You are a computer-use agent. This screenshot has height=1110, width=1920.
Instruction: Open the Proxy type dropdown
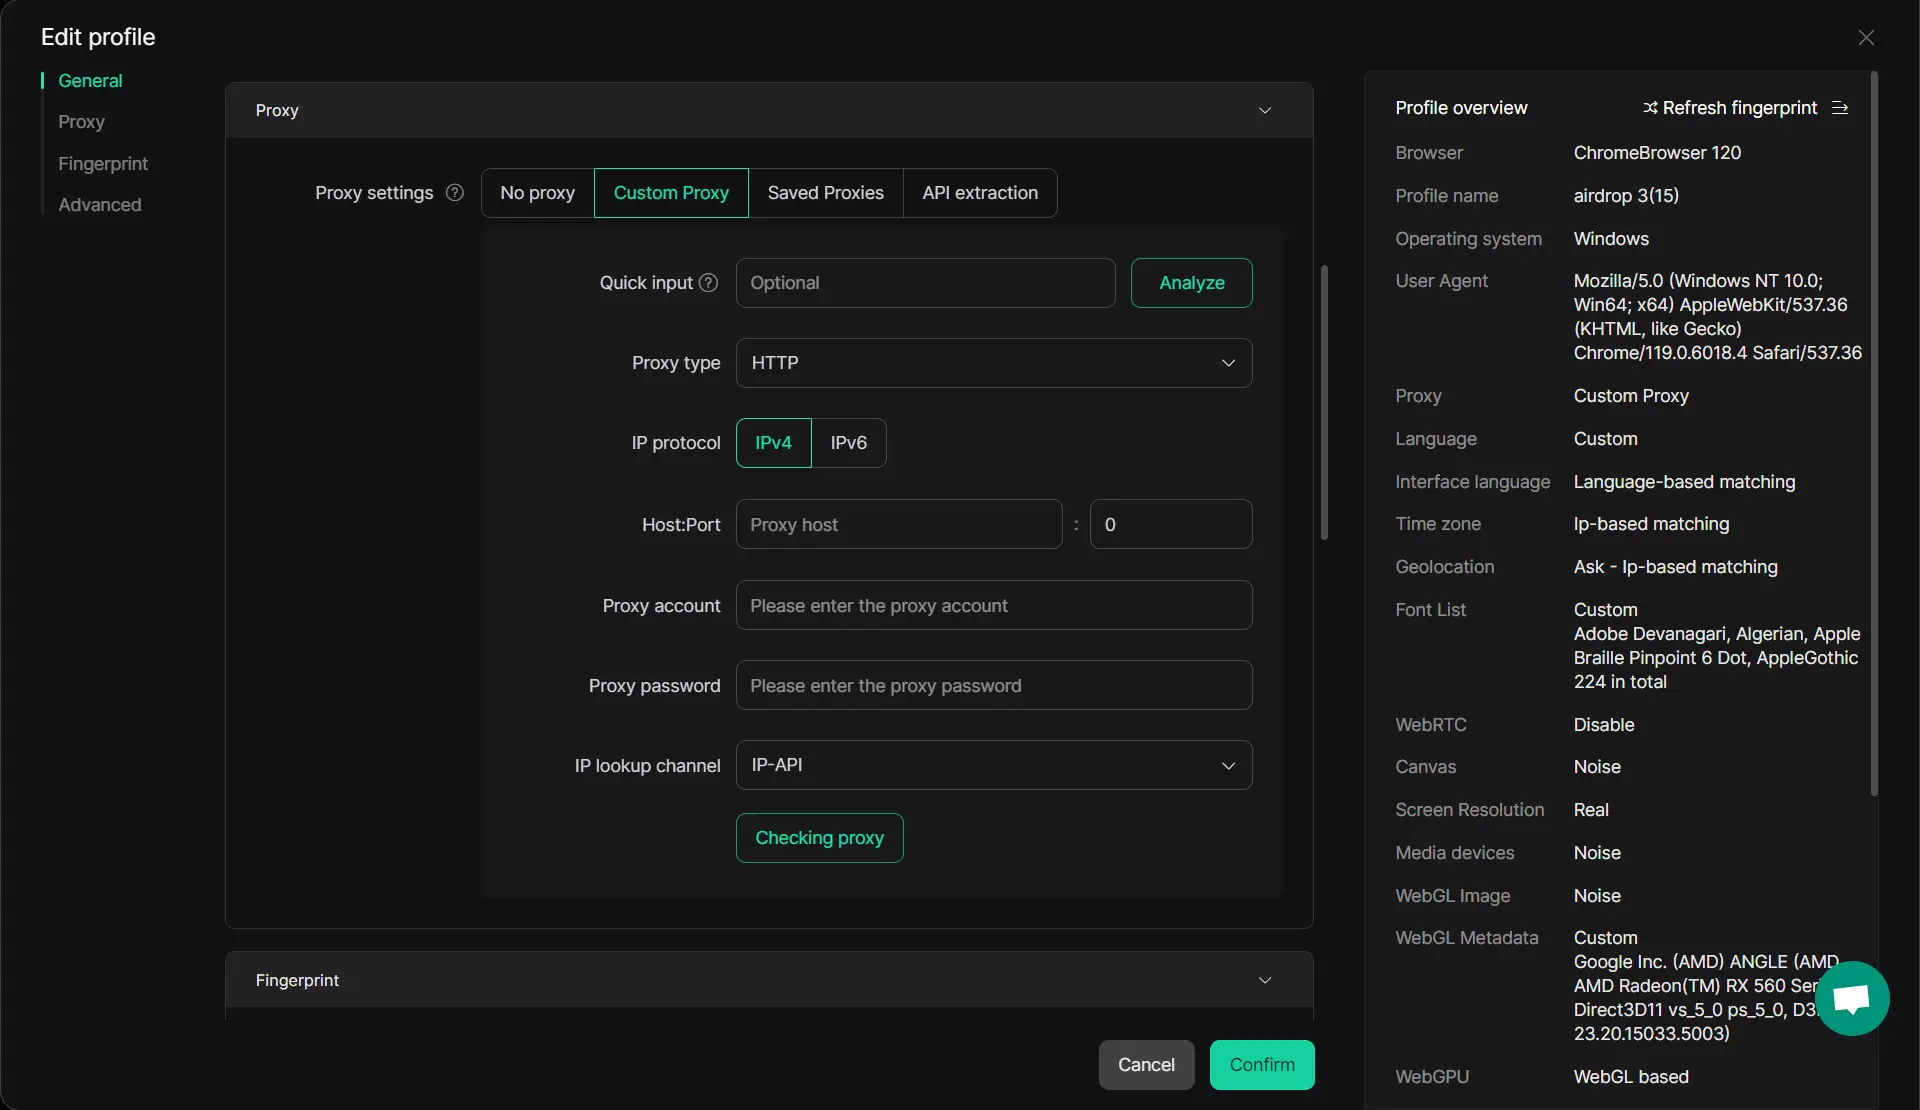click(x=993, y=363)
